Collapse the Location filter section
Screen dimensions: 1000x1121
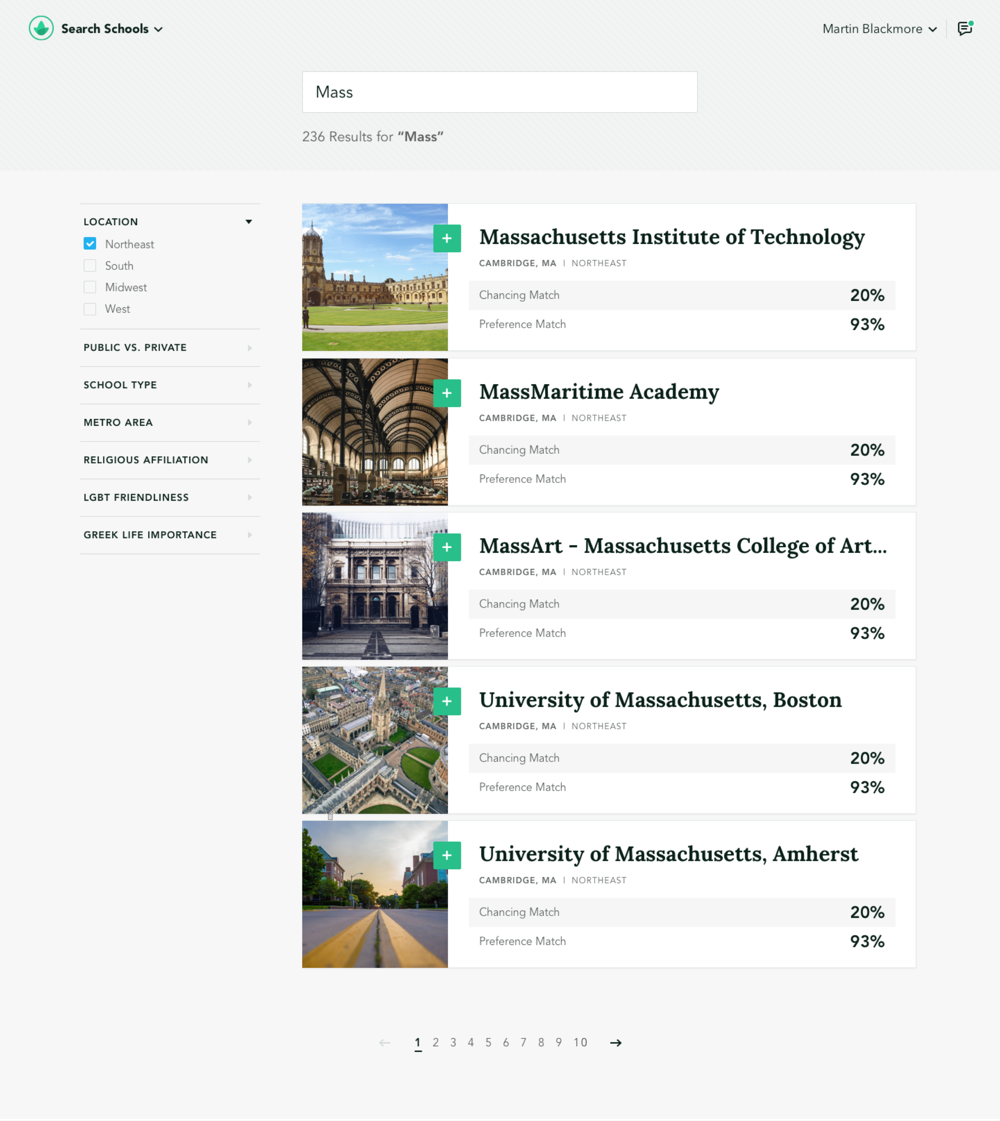[x=169, y=222]
